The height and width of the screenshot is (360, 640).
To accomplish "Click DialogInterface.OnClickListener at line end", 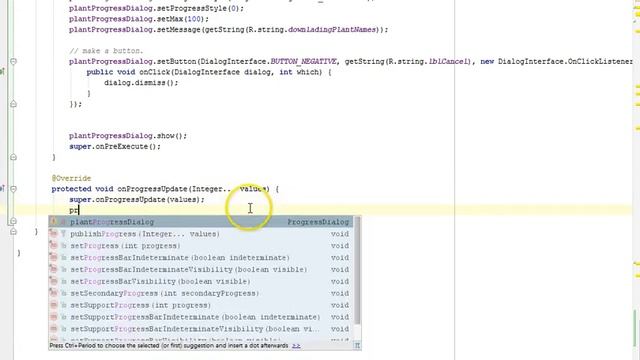I will coord(565,62).
